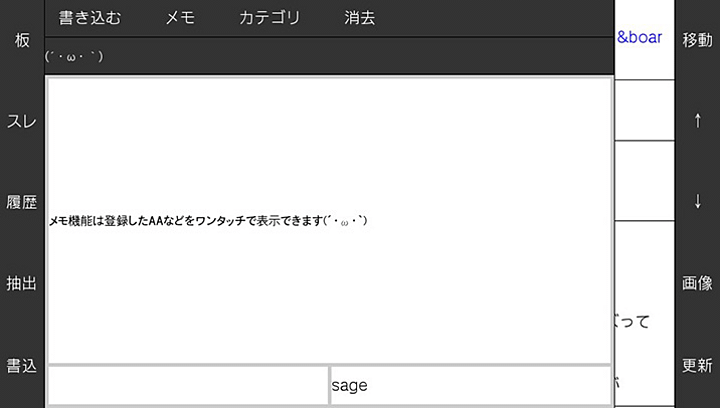Tap the 移動 move button
720x408 pixels.
coord(697,40)
